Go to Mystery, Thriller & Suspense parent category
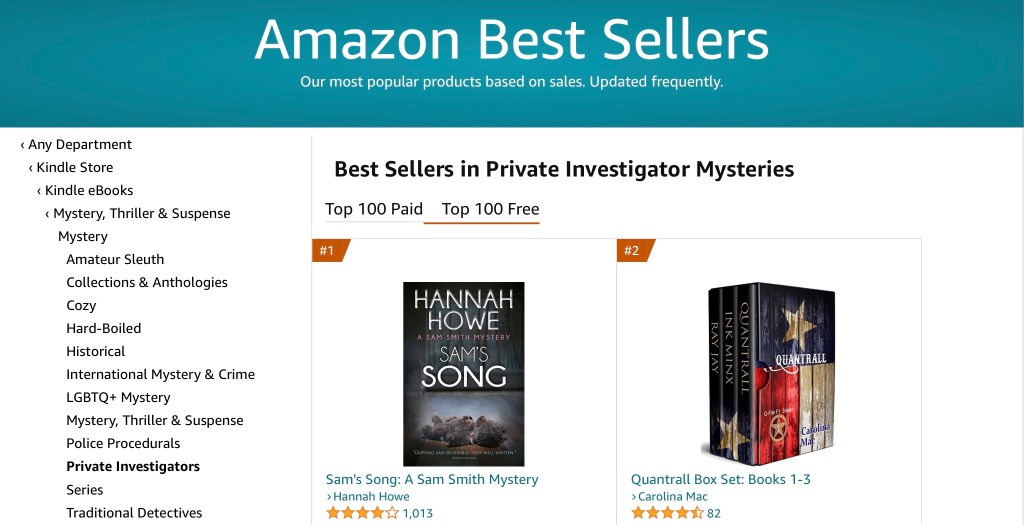Viewport: 1024px width, 525px height. [141, 214]
